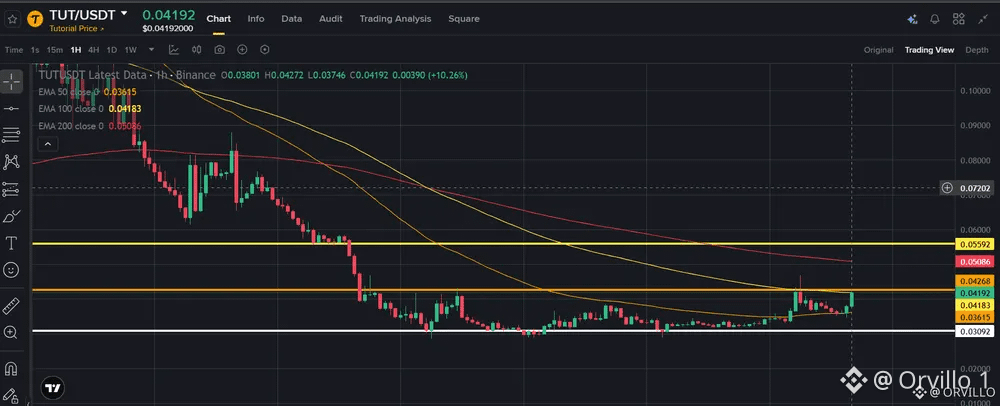Toggle the lock drawings pencil icon
Image resolution: width=1000 pixels, height=406 pixels.
click(x=11, y=395)
